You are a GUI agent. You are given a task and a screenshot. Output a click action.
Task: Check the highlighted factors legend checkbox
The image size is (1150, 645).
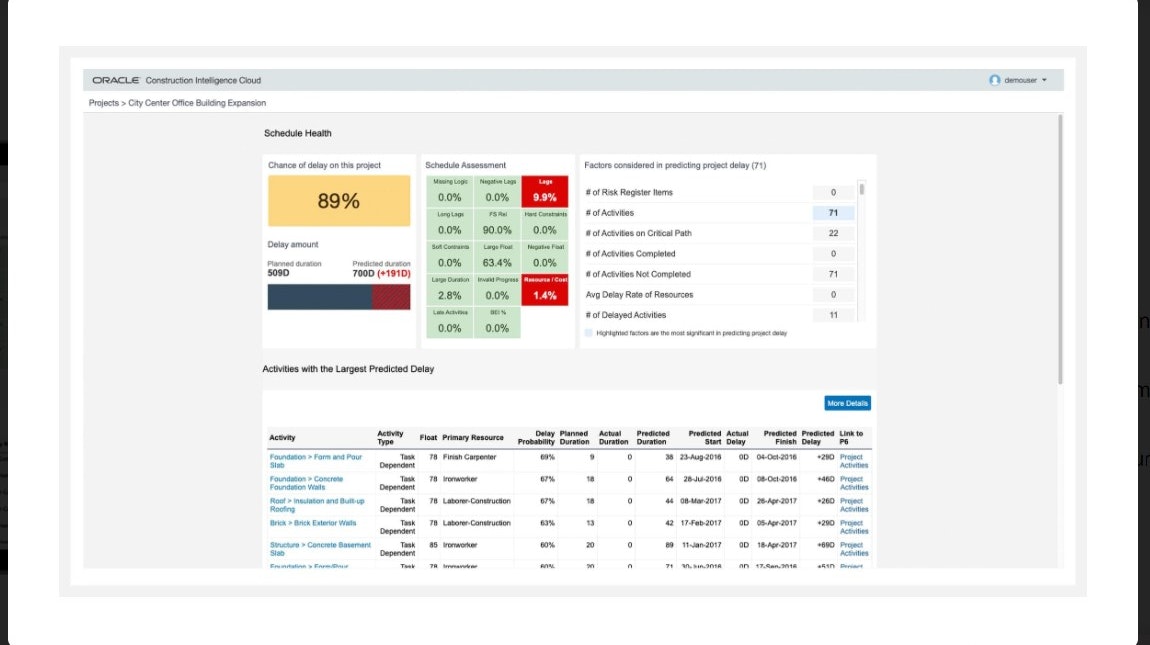[x=589, y=332]
